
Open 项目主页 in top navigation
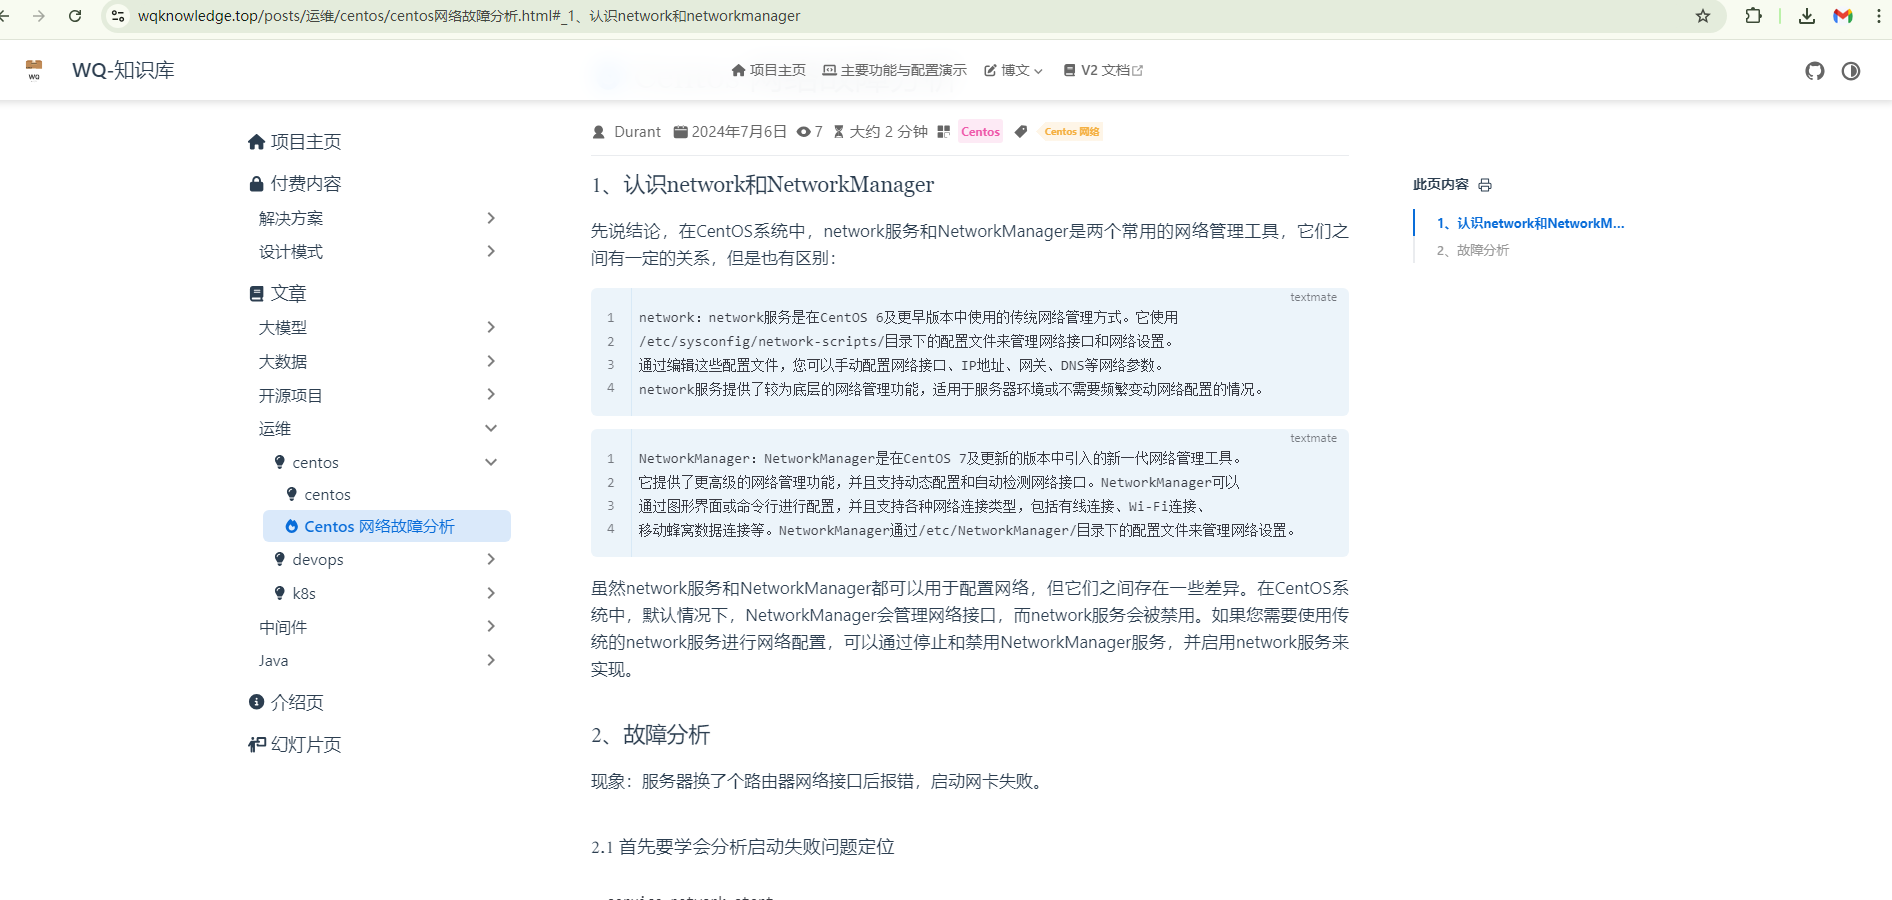click(x=768, y=70)
